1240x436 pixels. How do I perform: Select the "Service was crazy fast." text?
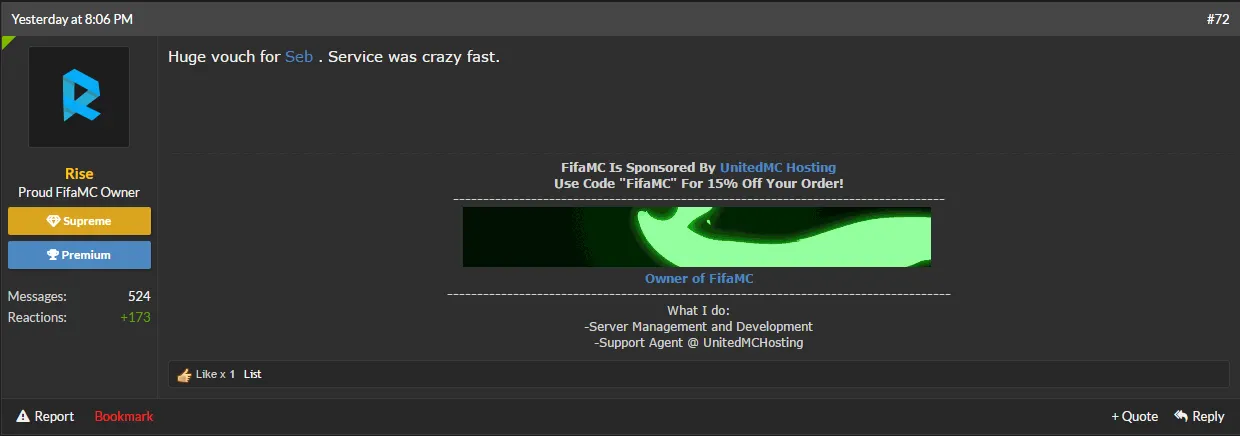414,57
